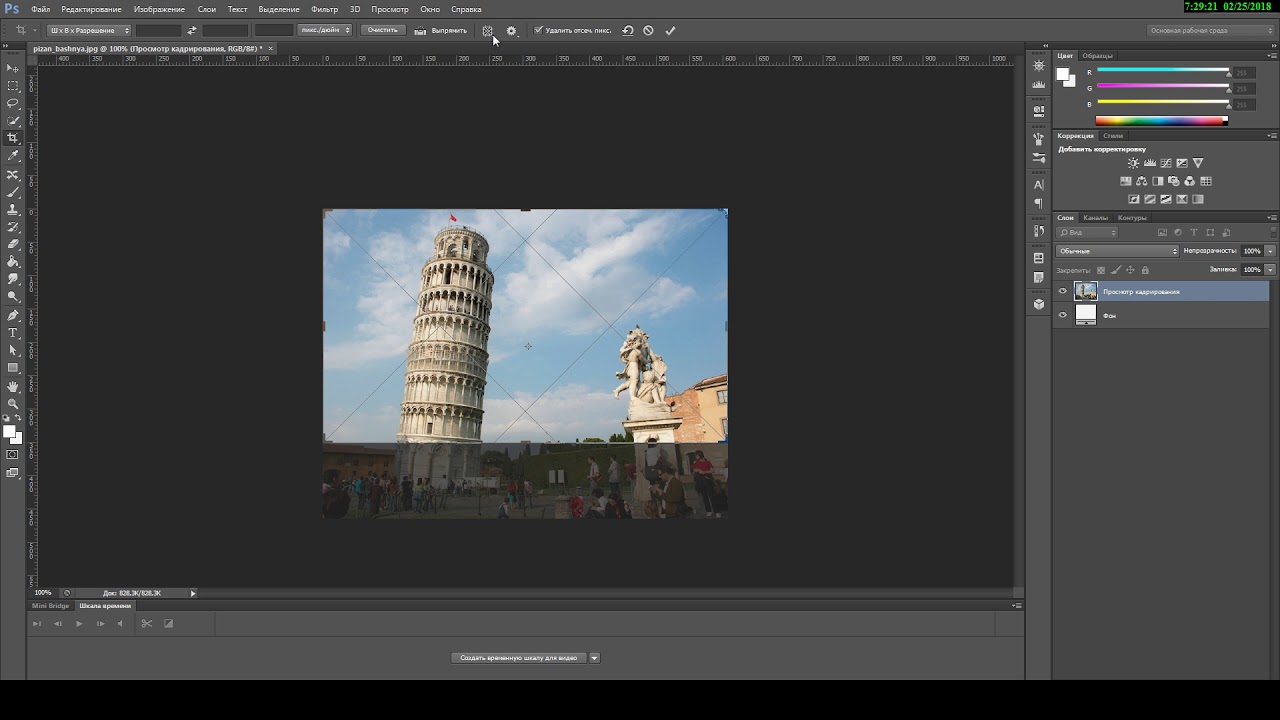Switch to the 'Каналы' tab
1280x720 pixels.
click(1096, 218)
